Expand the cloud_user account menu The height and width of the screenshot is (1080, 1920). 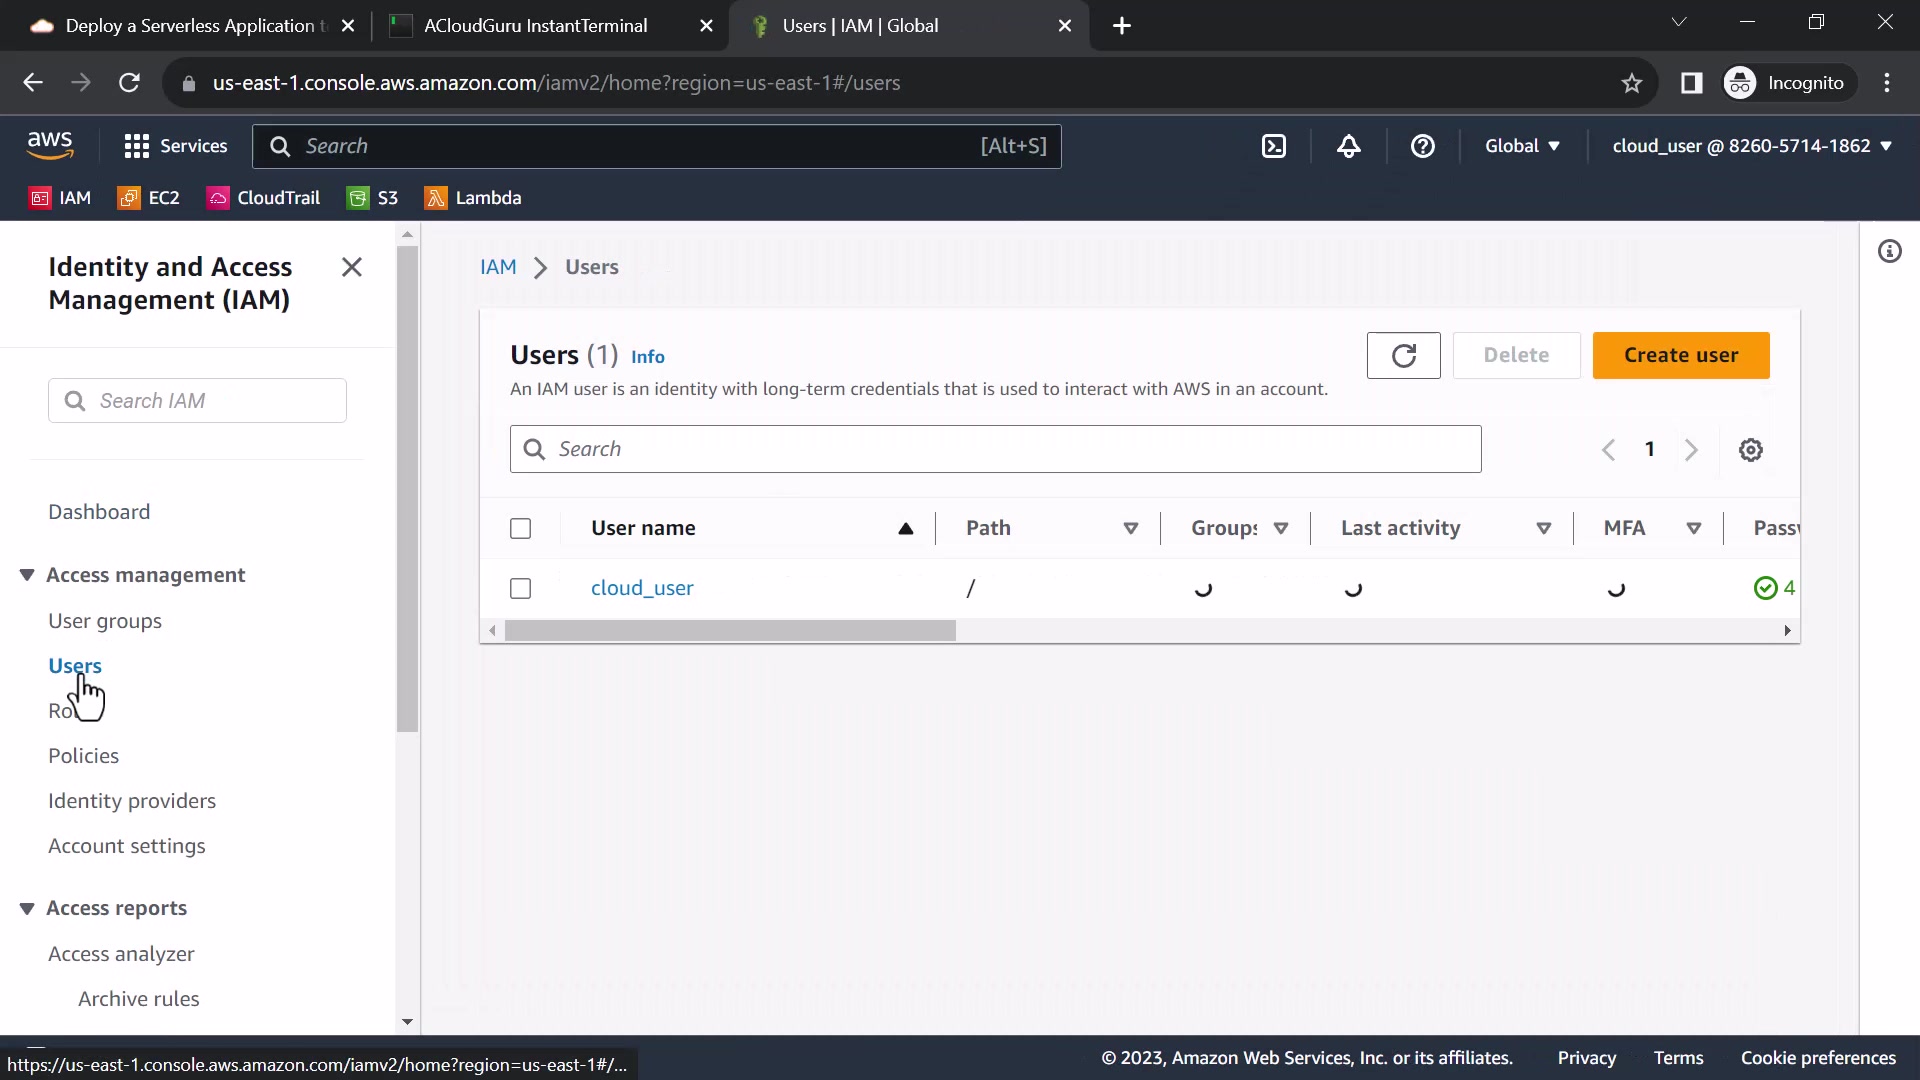pyautogui.click(x=1752, y=146)
